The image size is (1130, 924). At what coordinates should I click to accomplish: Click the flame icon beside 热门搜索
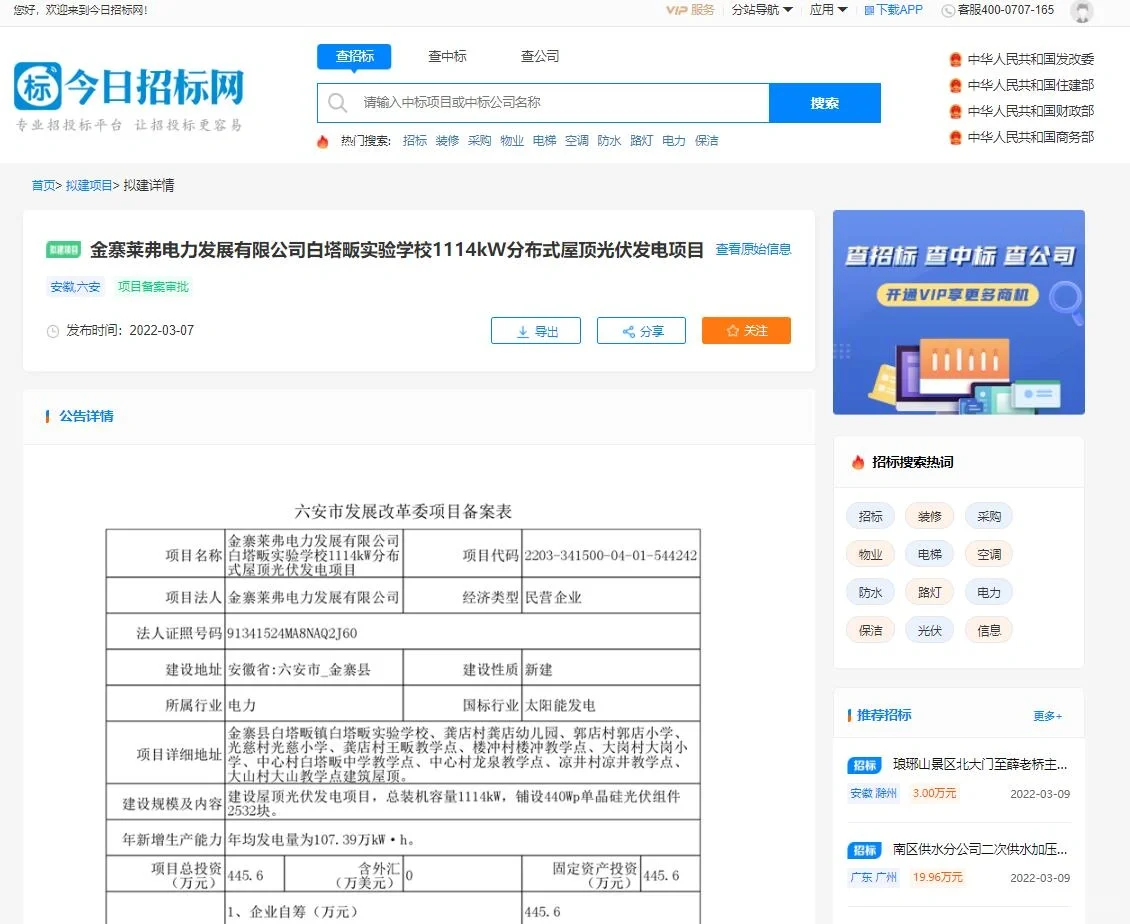(322, 141)
